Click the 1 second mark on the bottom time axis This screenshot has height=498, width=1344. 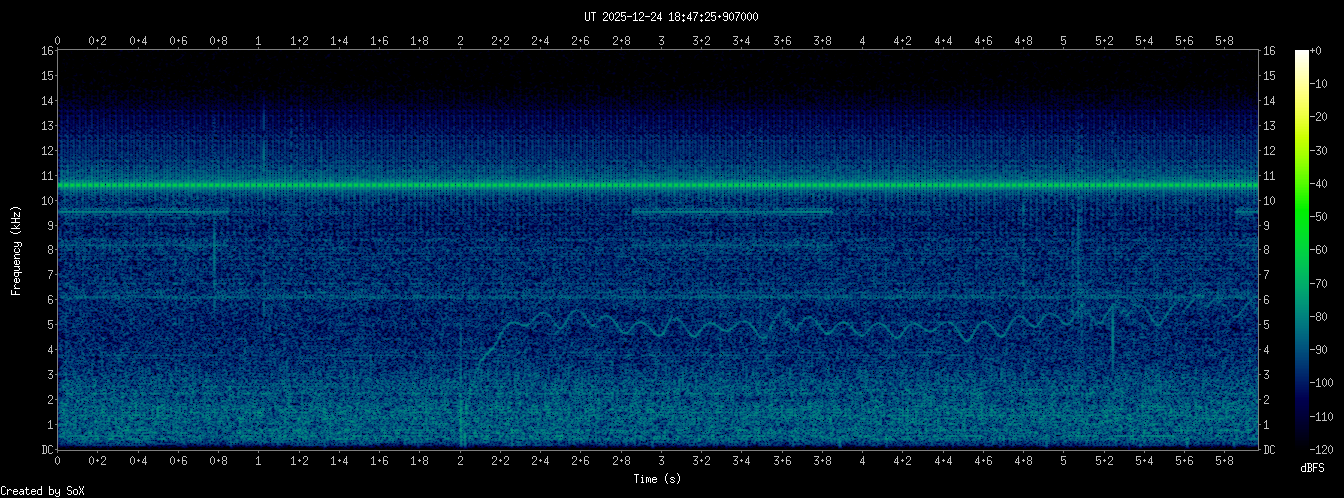click(259, 461)
